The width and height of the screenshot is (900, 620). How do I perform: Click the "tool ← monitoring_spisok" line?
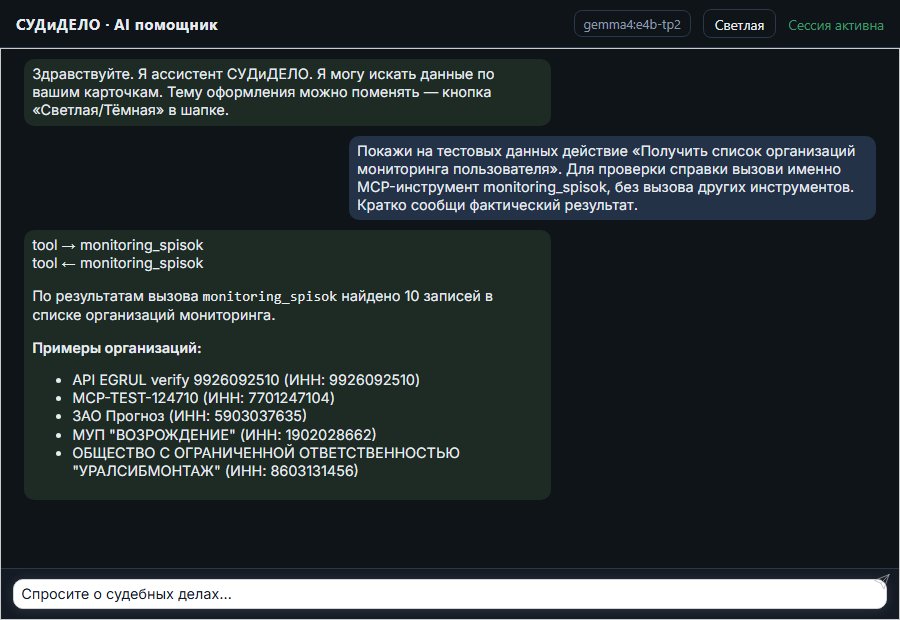pyautogui.click(x=118, y=263)
